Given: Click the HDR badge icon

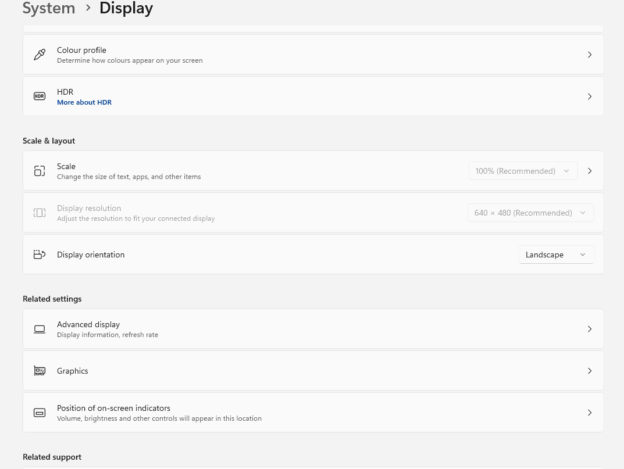Looking at the screenshot, I should [39, 96].
